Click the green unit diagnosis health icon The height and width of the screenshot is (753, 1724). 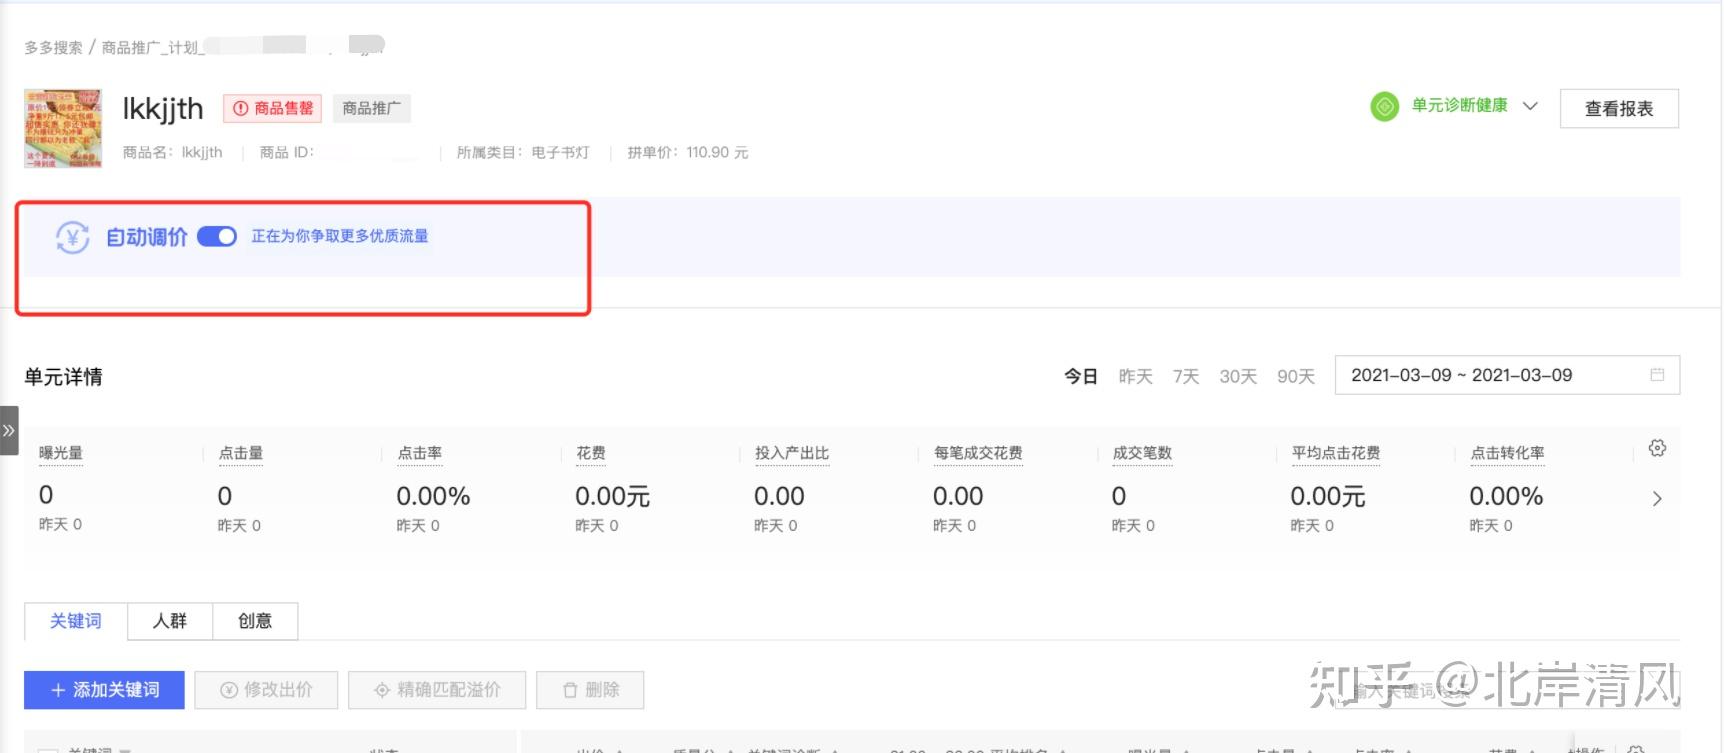[1385, 106]
